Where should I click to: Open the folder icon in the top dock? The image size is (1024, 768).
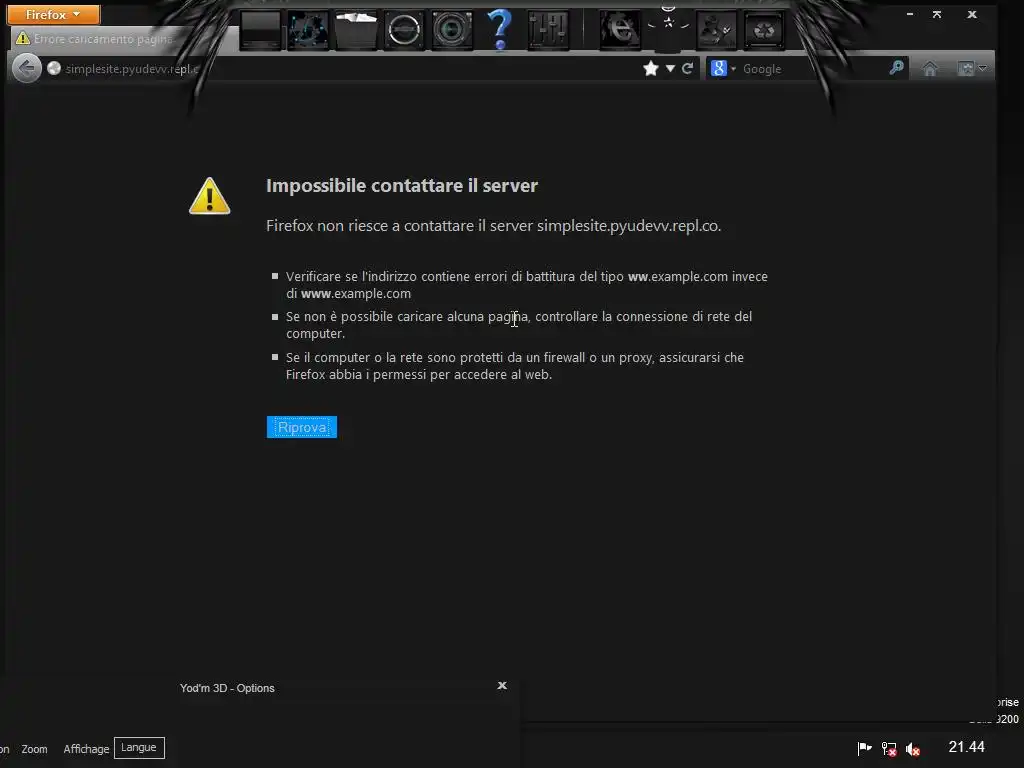(x=356, y=29)
